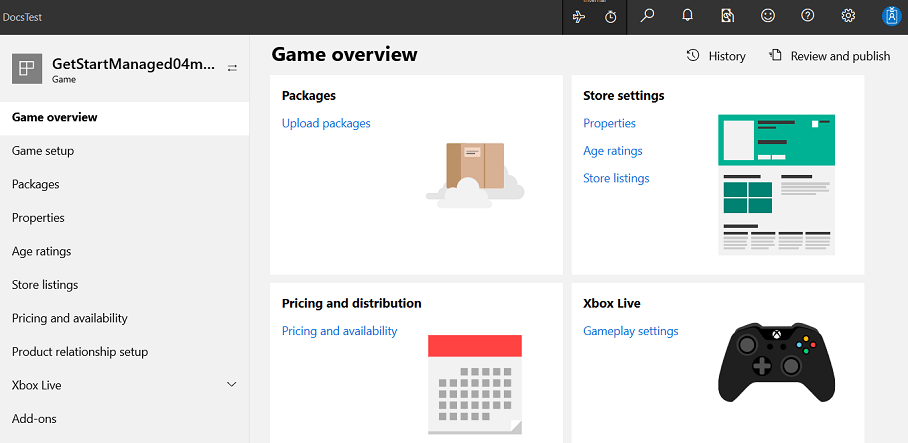Open Packages in sidebar
908x443 pixels.
click(x=125, y=185)
